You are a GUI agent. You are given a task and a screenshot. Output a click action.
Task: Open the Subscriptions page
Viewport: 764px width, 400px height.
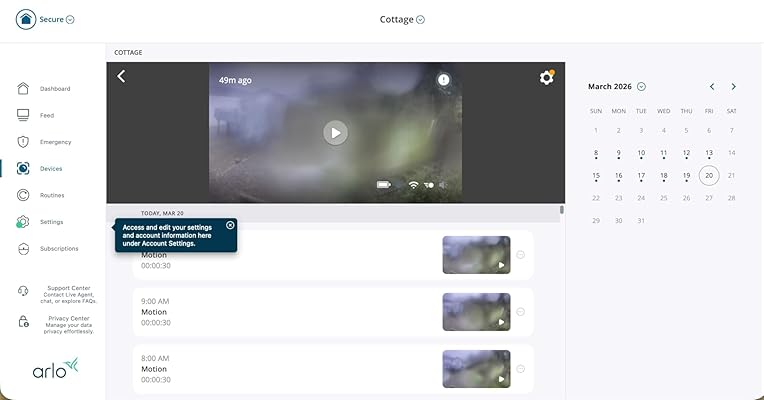(59, 248)
